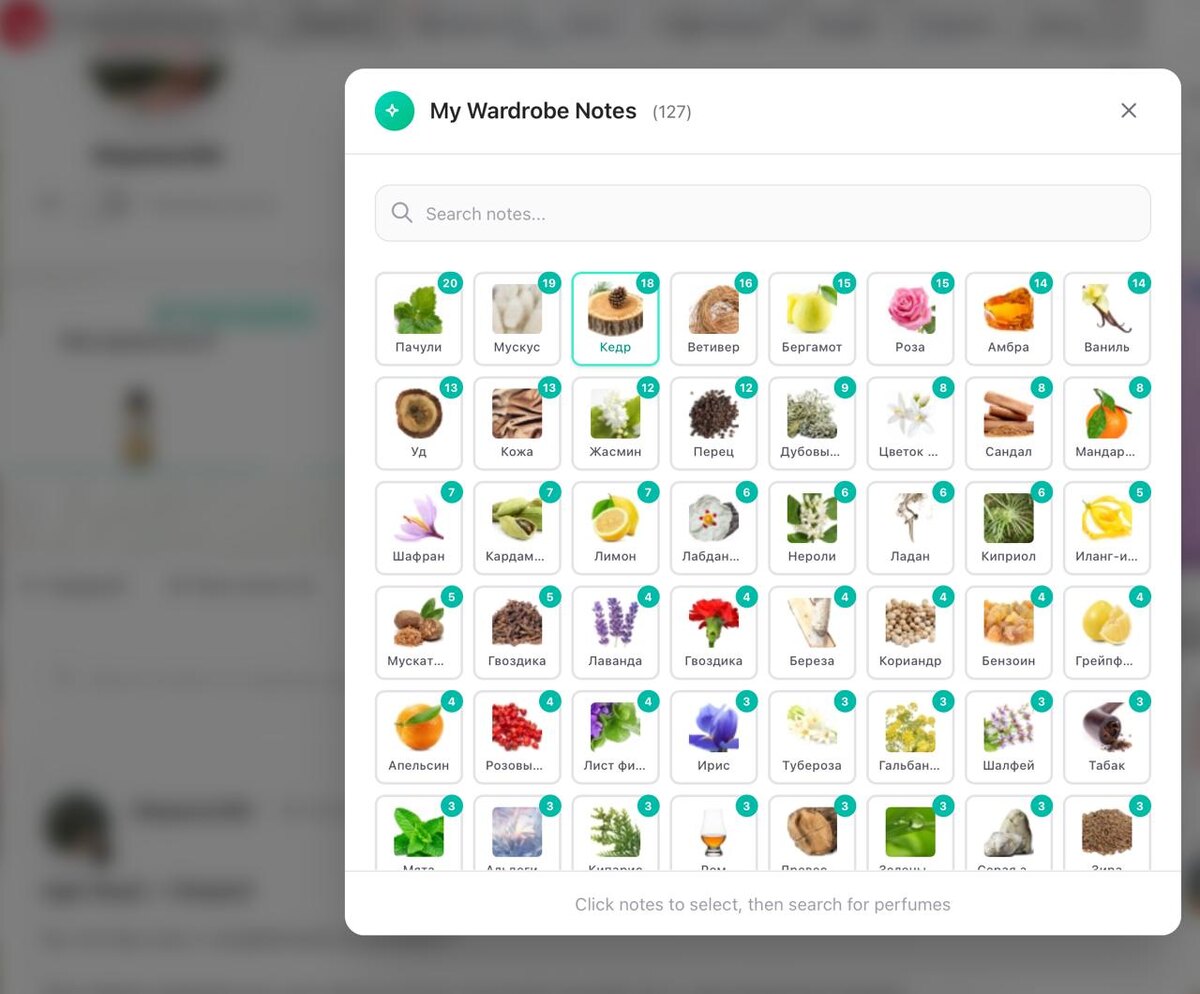
Task: Close the My Wardrobe Notes dialog
Action: coord(1129,111)
